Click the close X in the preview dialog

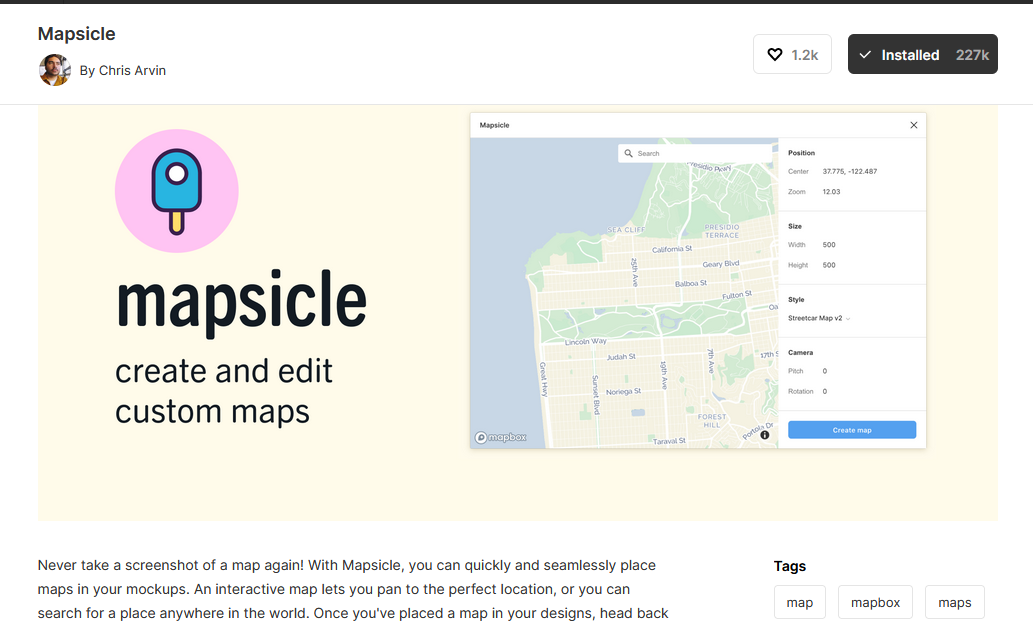coord(913,125)
